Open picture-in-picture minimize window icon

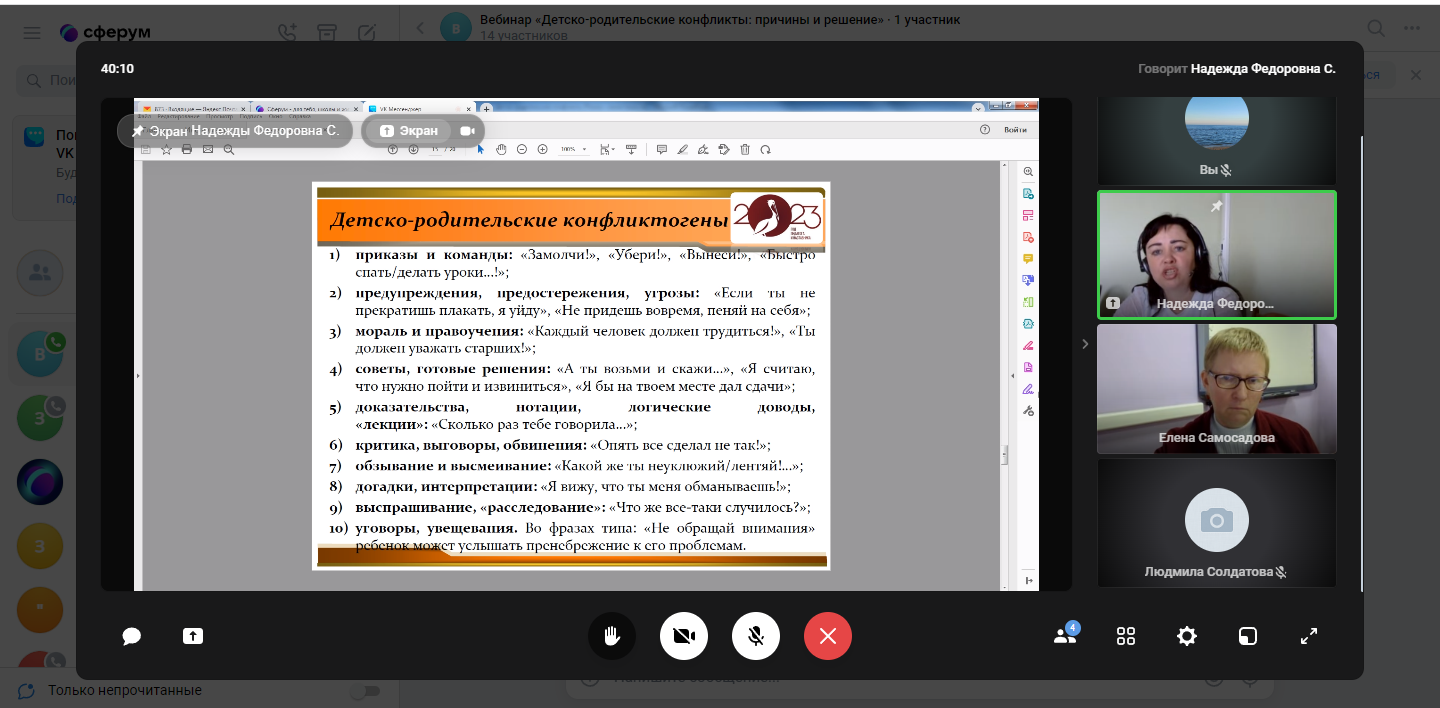1248,636
